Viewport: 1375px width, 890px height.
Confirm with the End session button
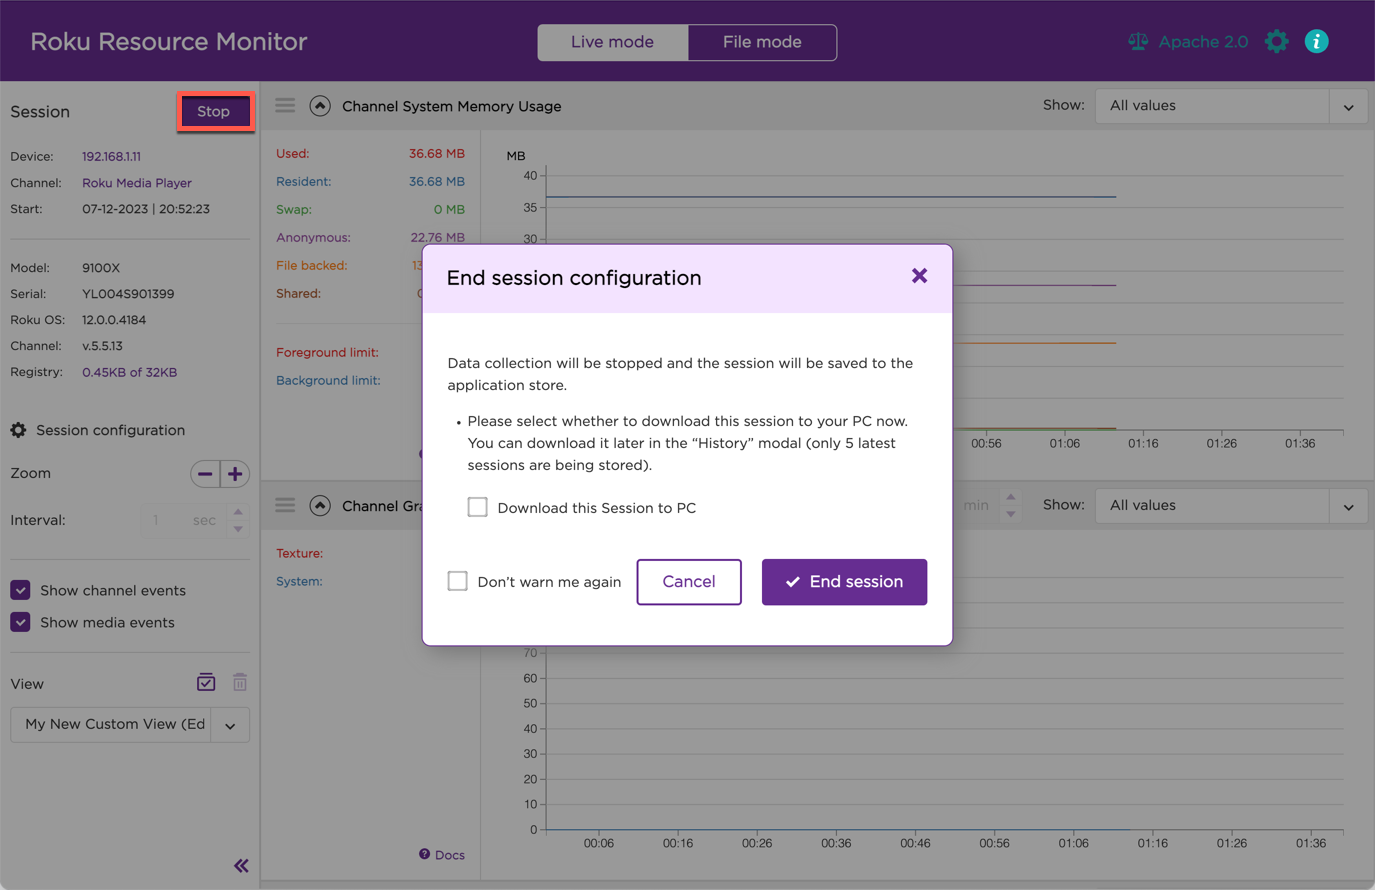click(844, 581)
